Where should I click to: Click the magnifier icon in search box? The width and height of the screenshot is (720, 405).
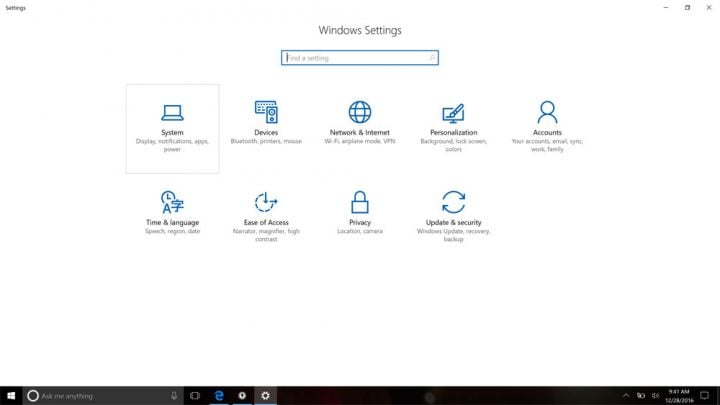click(432, 58)
